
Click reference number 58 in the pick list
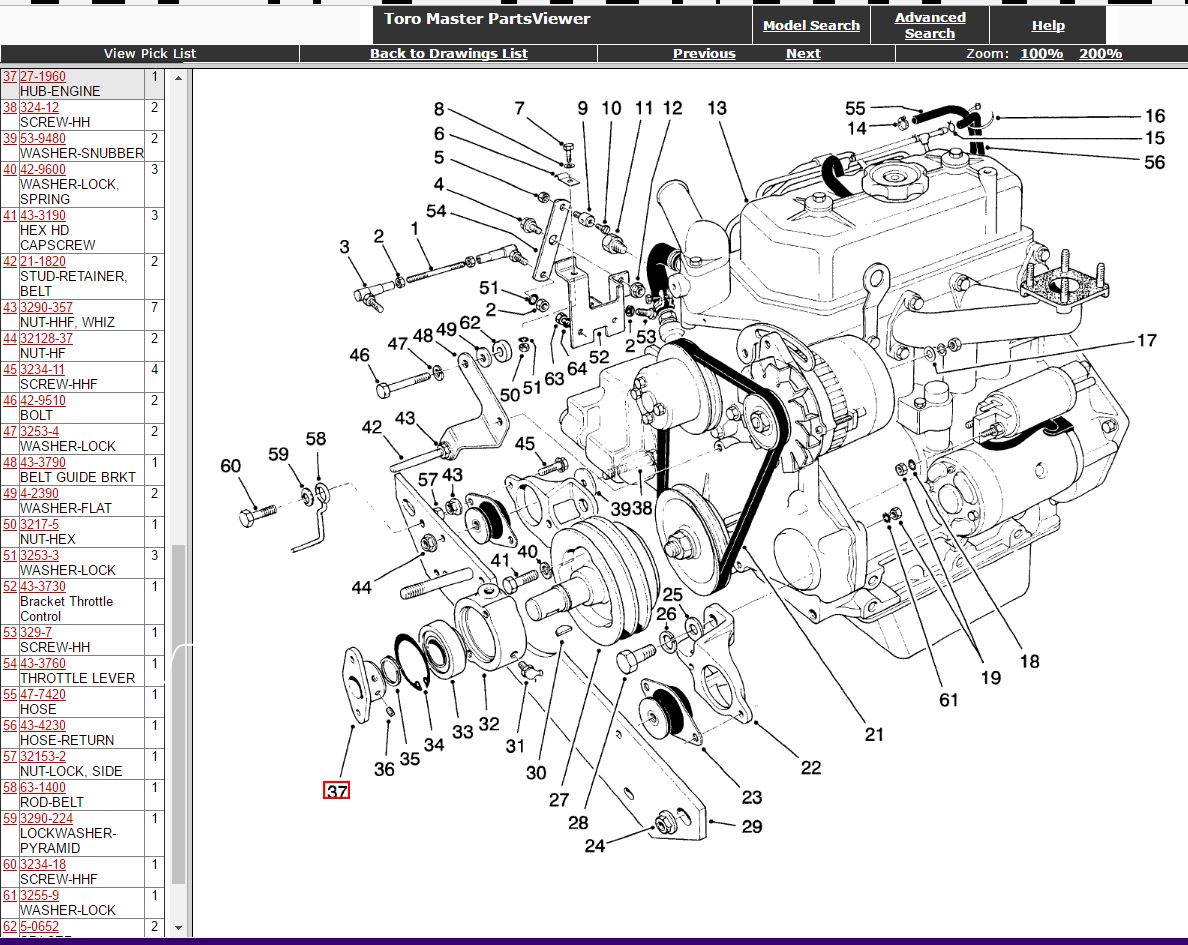pos(9,787)
